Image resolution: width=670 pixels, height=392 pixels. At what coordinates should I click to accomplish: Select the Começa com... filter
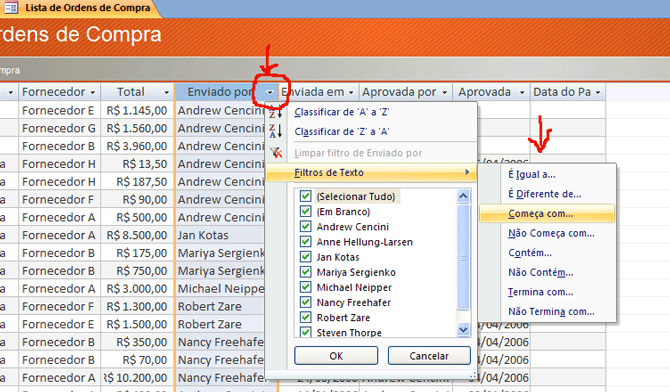point(547,213)
